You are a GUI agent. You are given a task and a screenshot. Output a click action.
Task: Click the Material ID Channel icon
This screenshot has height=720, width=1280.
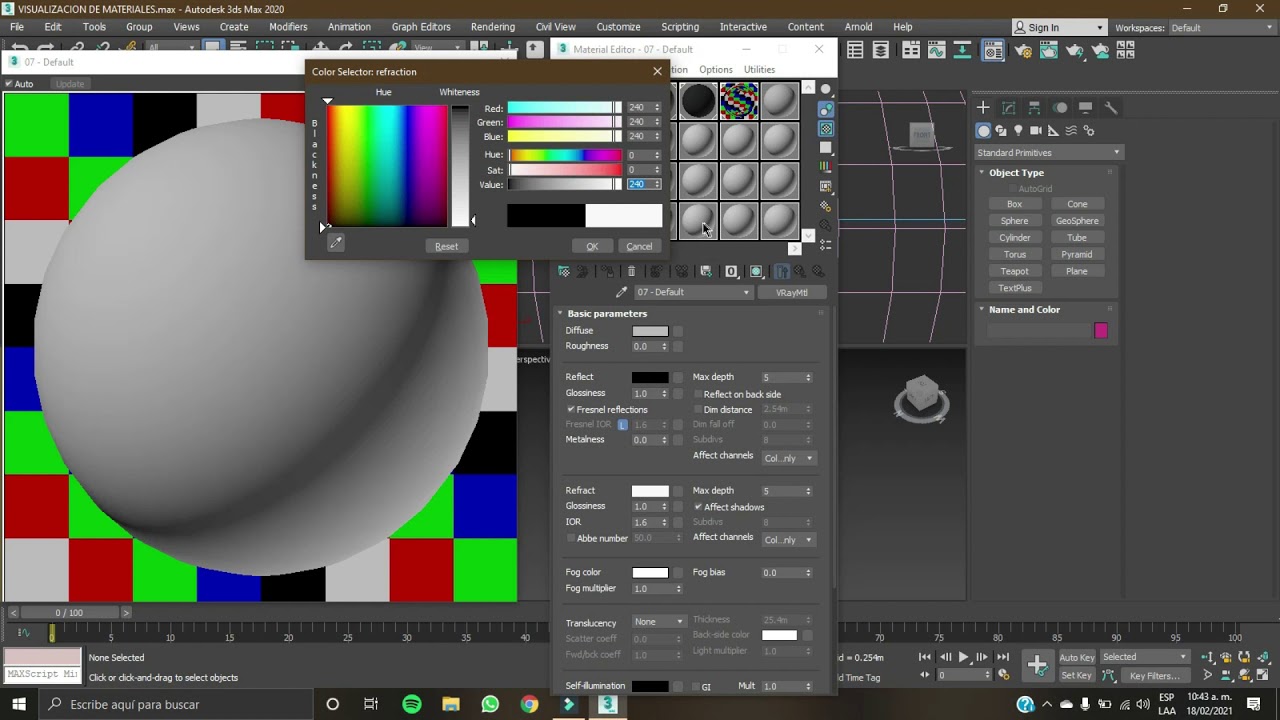[731, 271]
